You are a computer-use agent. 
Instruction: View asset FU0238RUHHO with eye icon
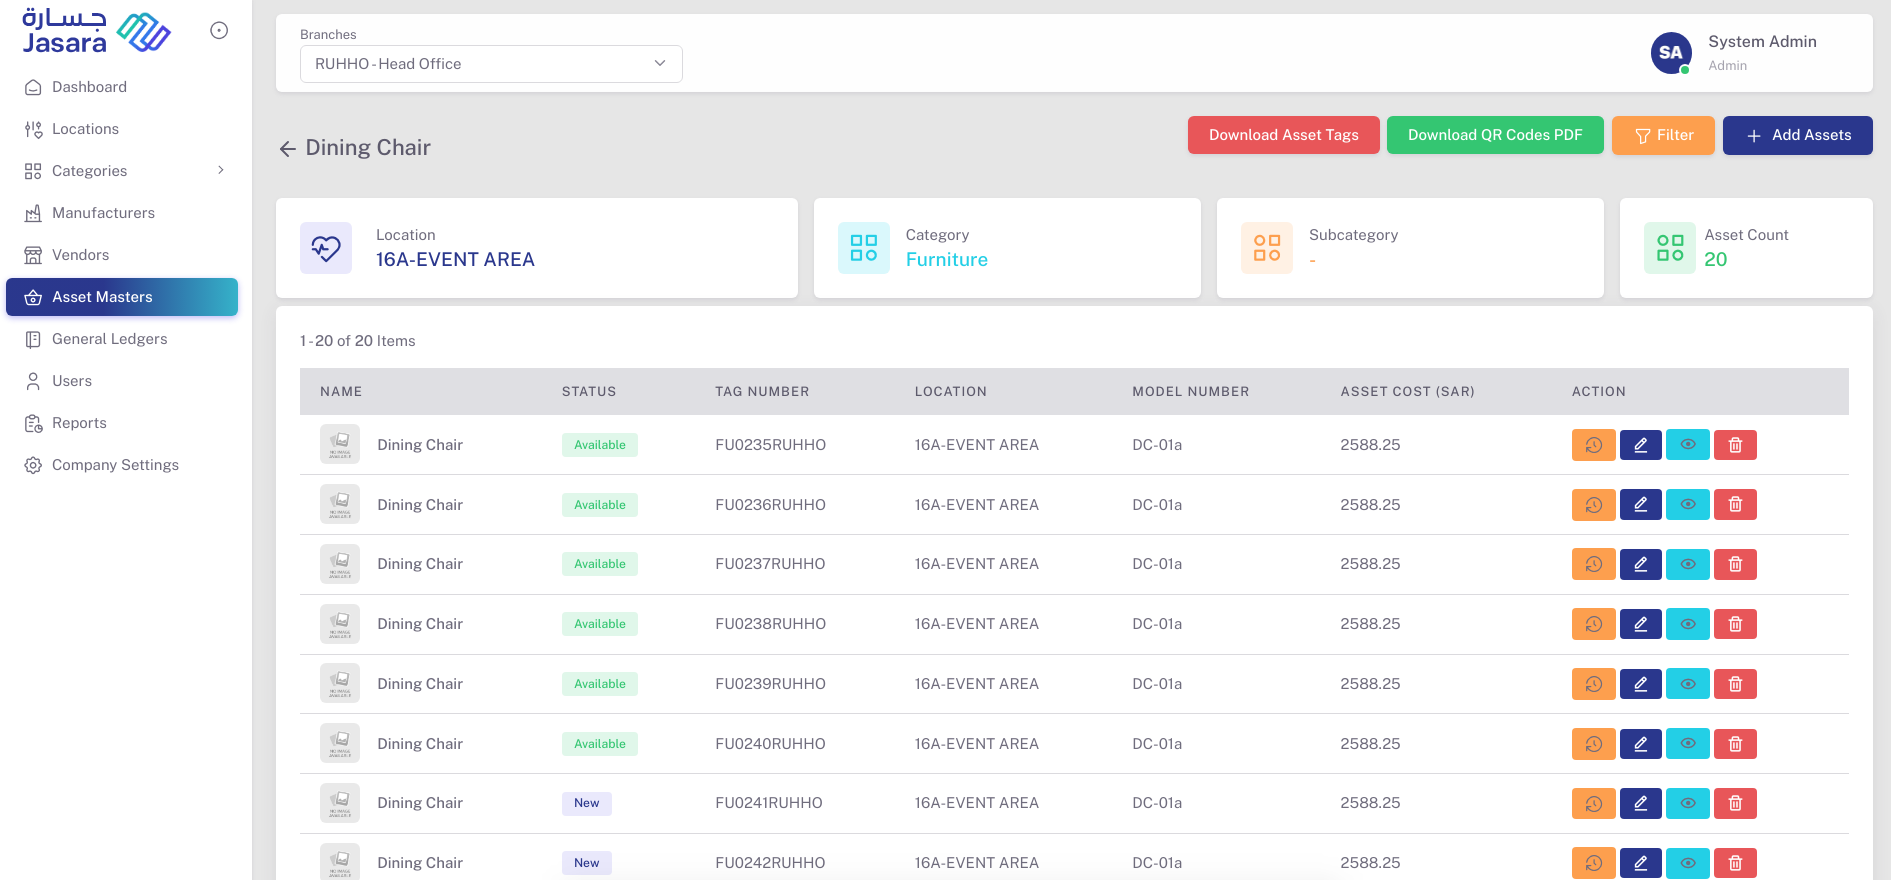(x=1688, y=624)
